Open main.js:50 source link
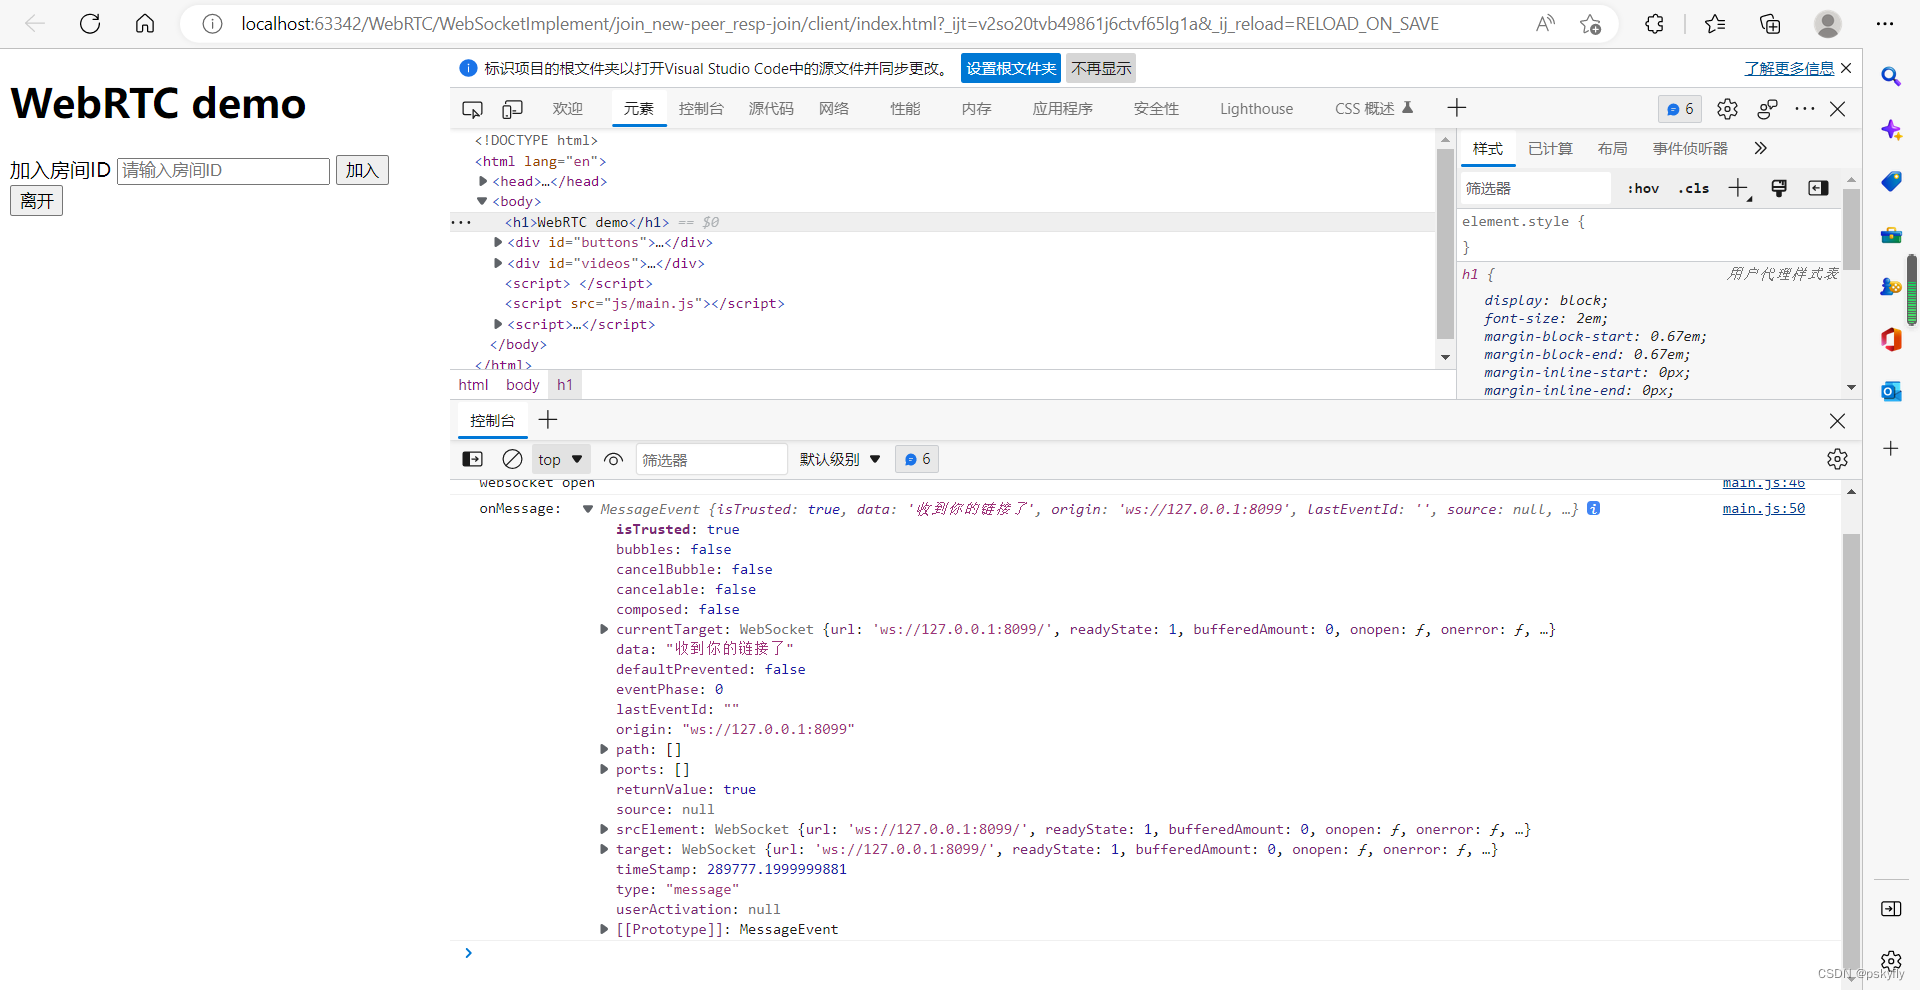 click(x=1764, y=508)
